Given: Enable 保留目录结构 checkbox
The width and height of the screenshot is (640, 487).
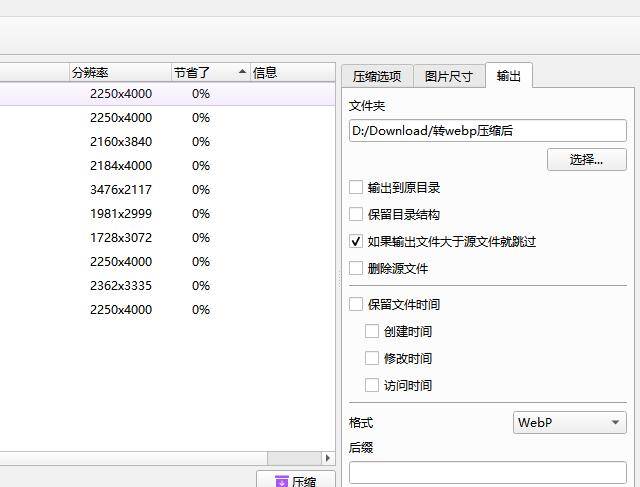Looking at the screenshot, I should click(x=356, y=214).
